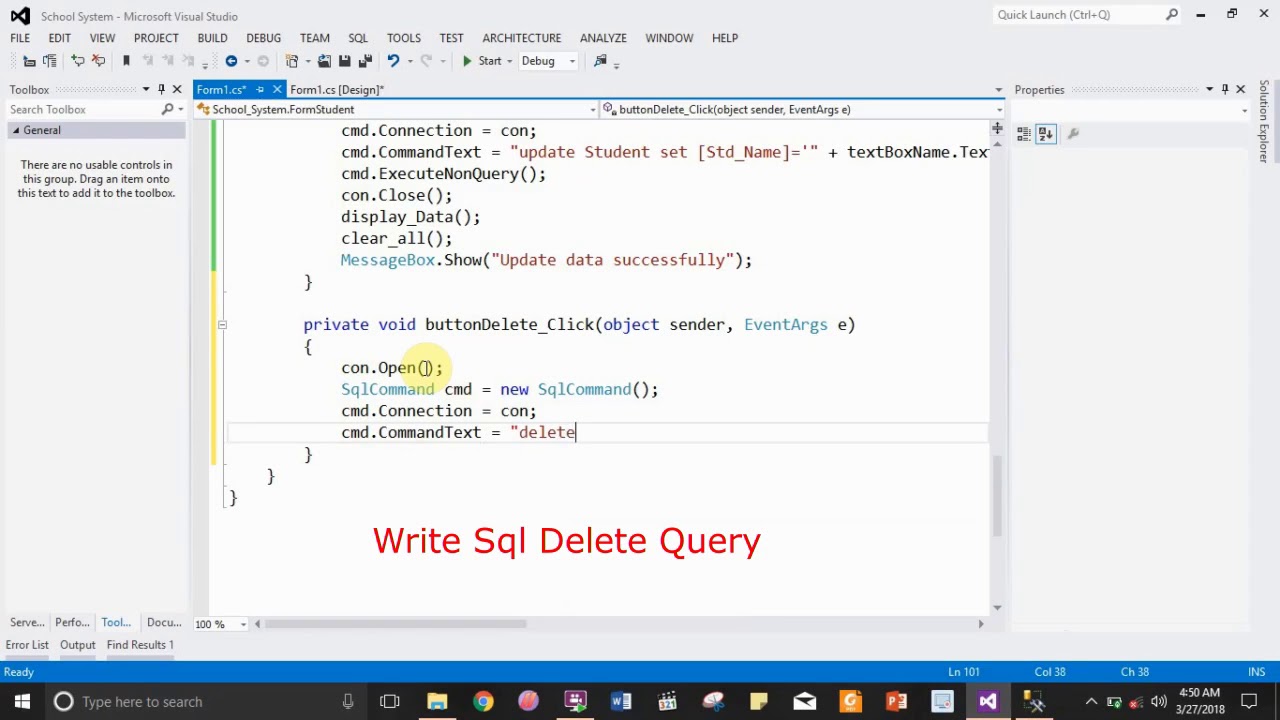This screenshot has height=720, width=1280.
Task: Toggle auto-hide pin on Properties panel
Action: 1225,90
